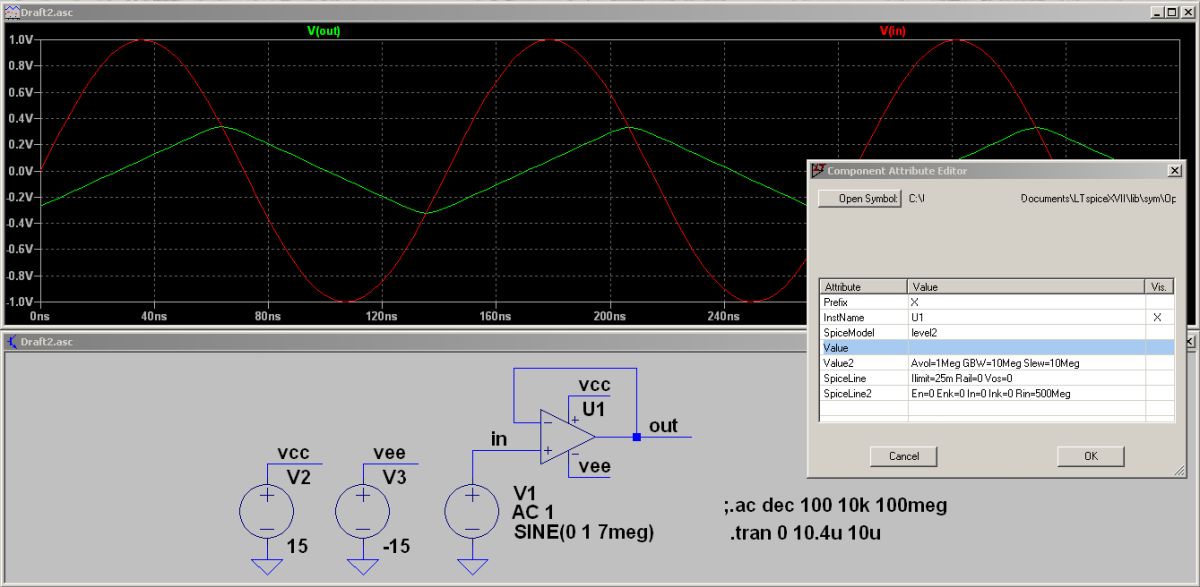1200x587 pixels.
Task: Select voltage source V2 circle symbol
Action: tap(267, 513)
